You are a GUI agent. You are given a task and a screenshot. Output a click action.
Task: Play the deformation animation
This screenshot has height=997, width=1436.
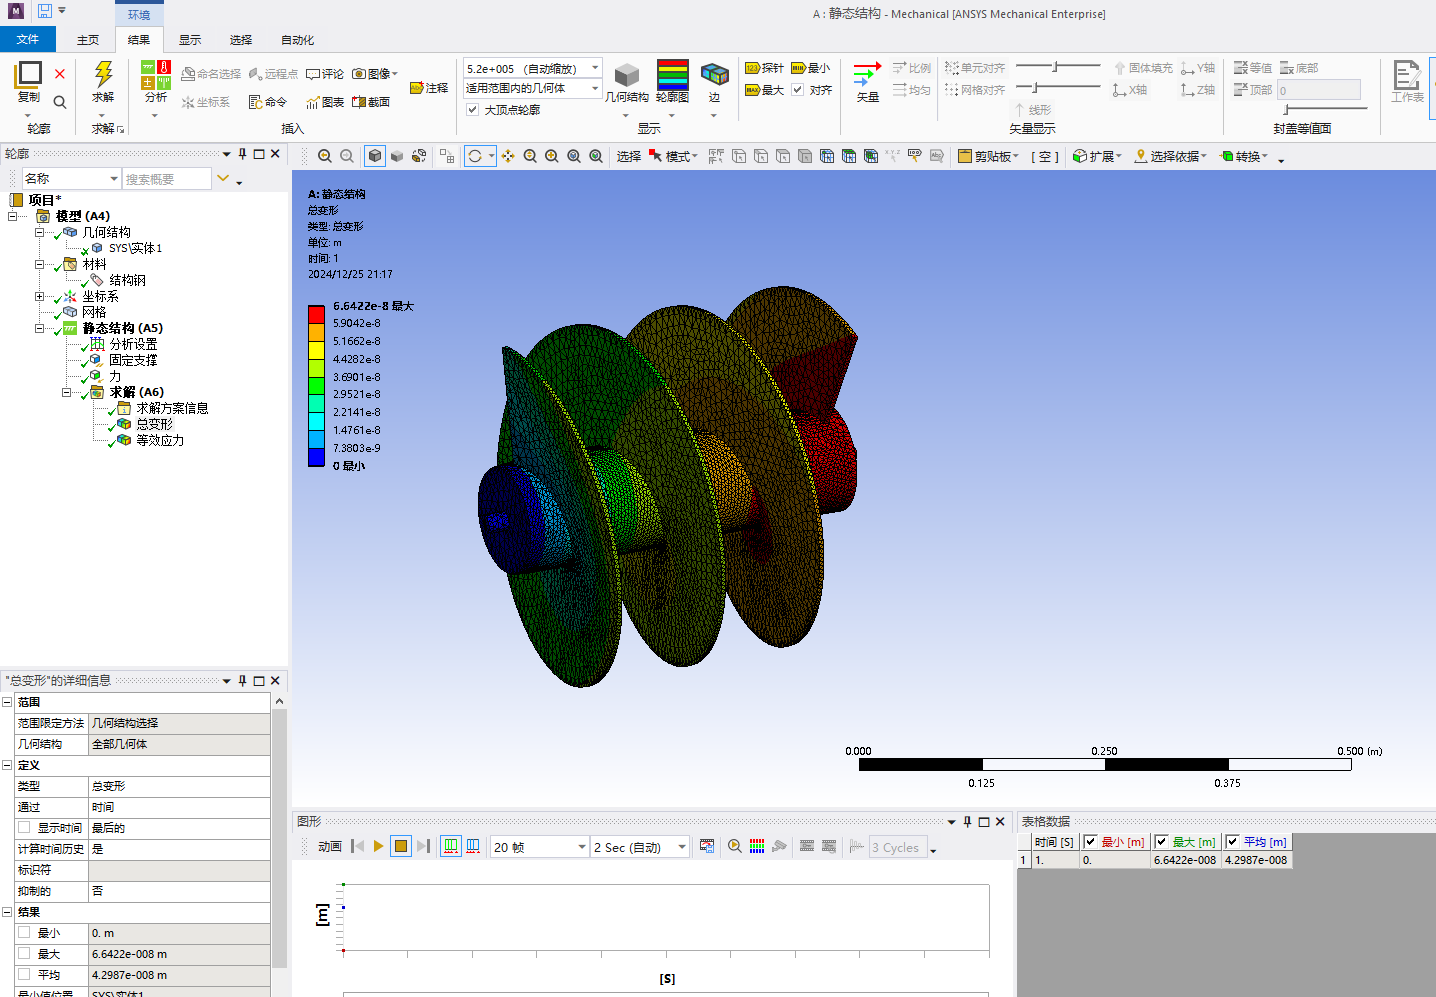pos(378,846)
